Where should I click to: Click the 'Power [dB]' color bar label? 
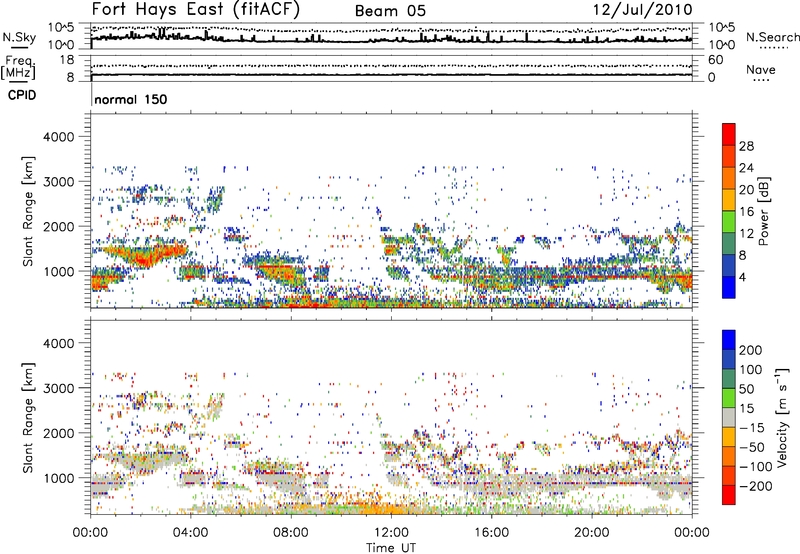click(x=763, y=211)
